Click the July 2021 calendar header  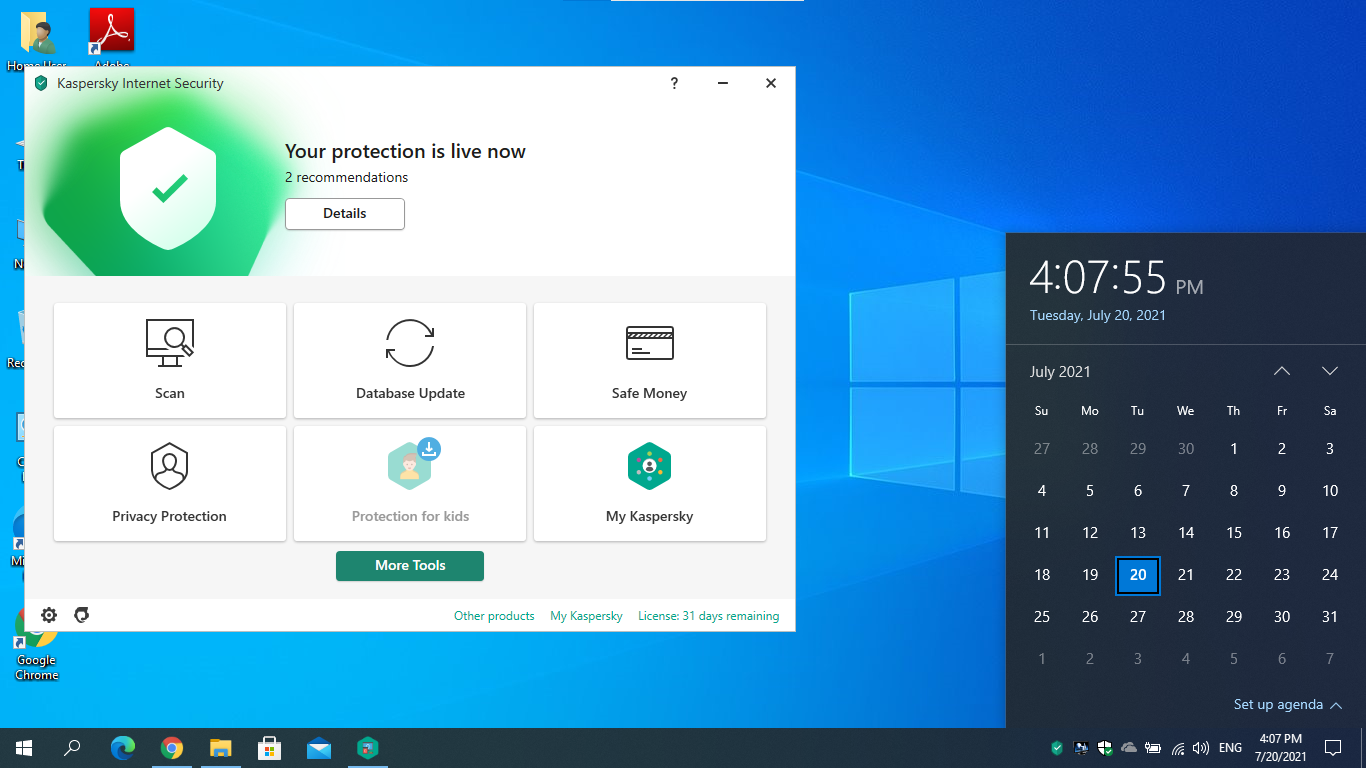pyautogui.click(x=1060, y=372)
